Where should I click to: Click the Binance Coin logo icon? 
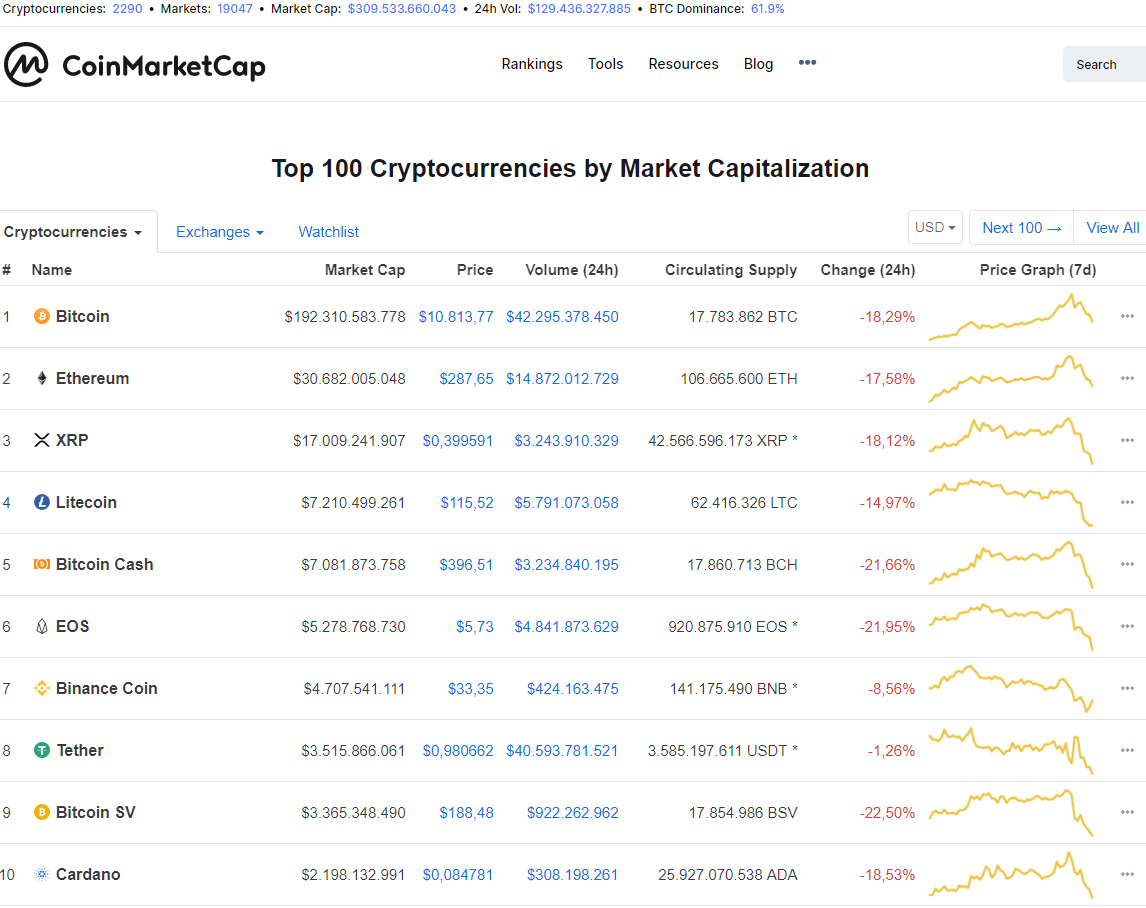coord(42,688)
